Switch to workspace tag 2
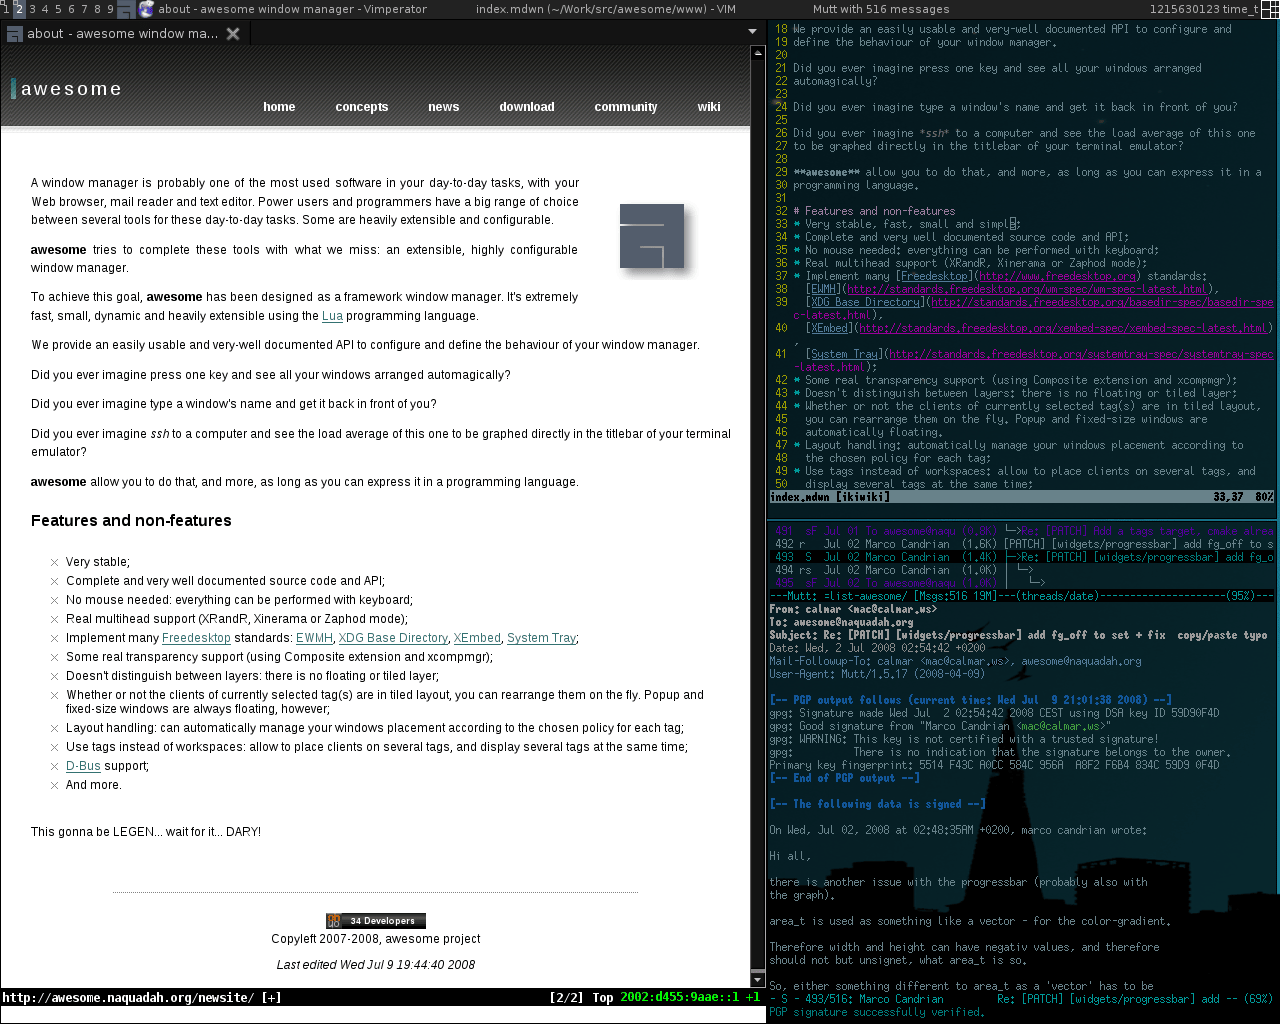 tap(19, 9)
